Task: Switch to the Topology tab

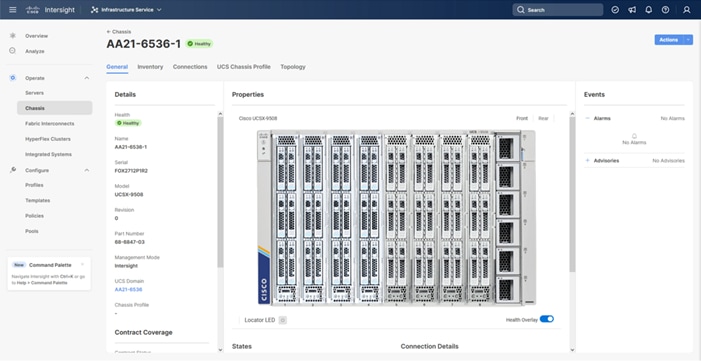Action: click(293, 67)
